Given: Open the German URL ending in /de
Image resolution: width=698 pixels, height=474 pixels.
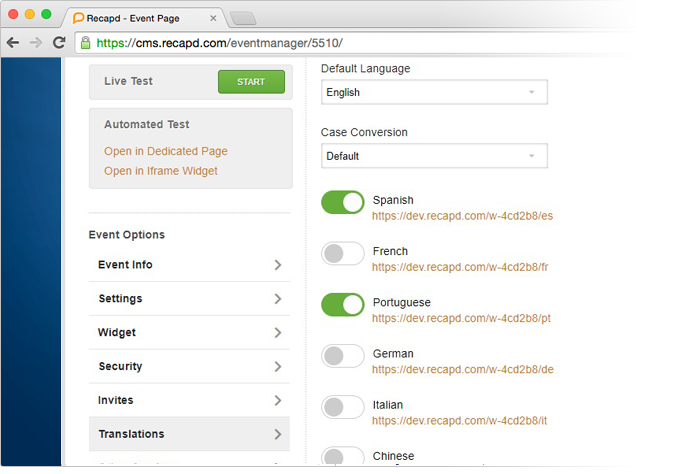Looking at the screenshot, I should 463,369.
